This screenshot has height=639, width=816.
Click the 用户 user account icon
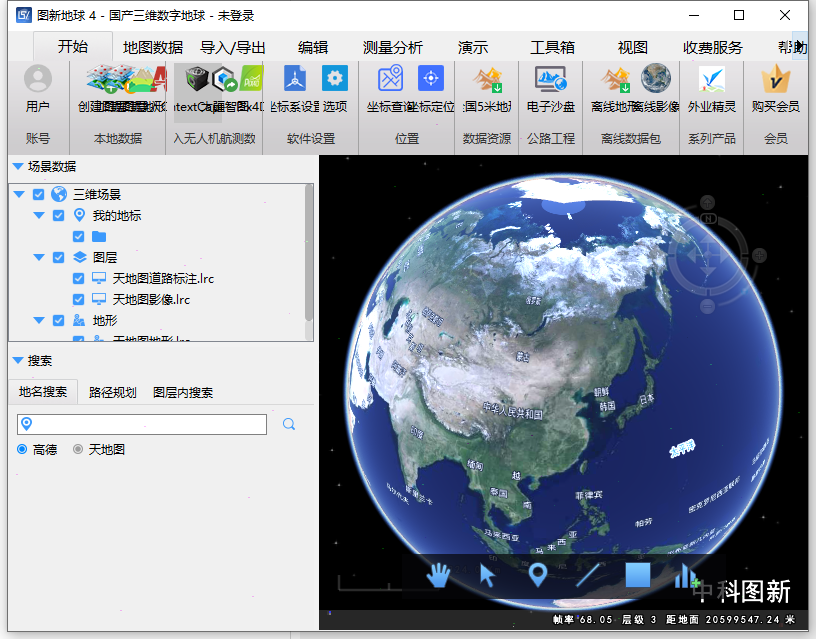click(38, 79)
